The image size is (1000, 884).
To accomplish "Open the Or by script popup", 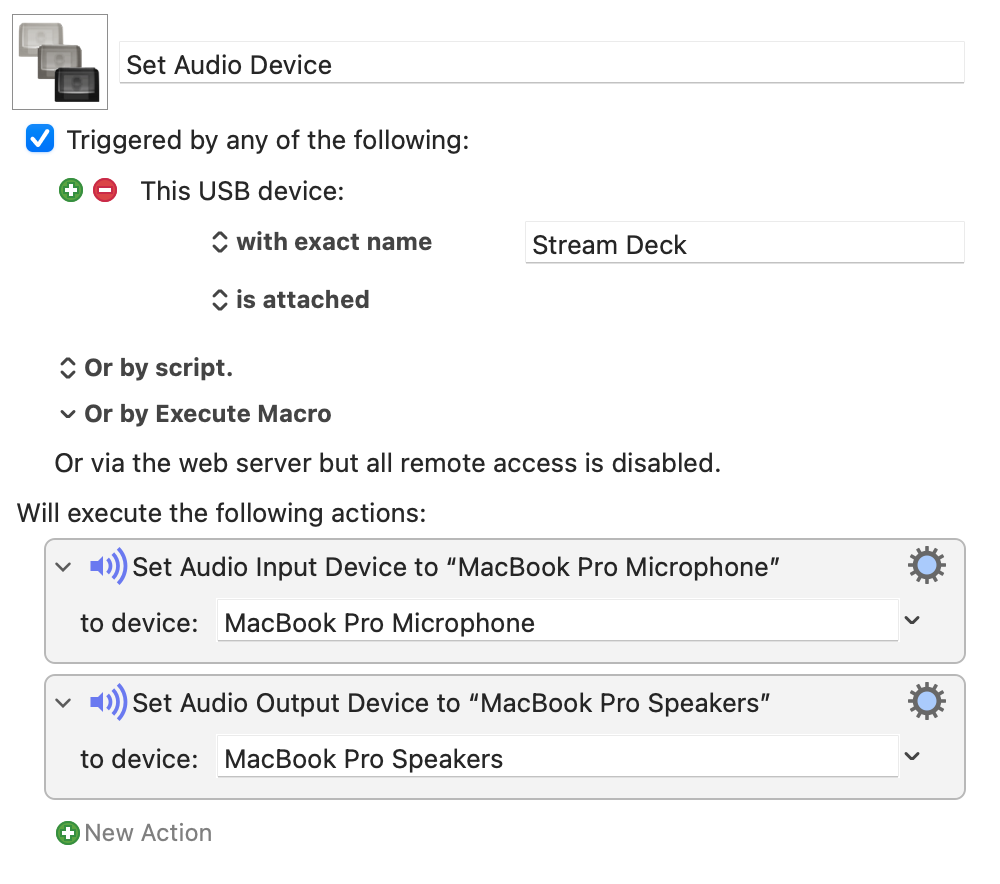I will pyautogui.click(x=146, y=368).
